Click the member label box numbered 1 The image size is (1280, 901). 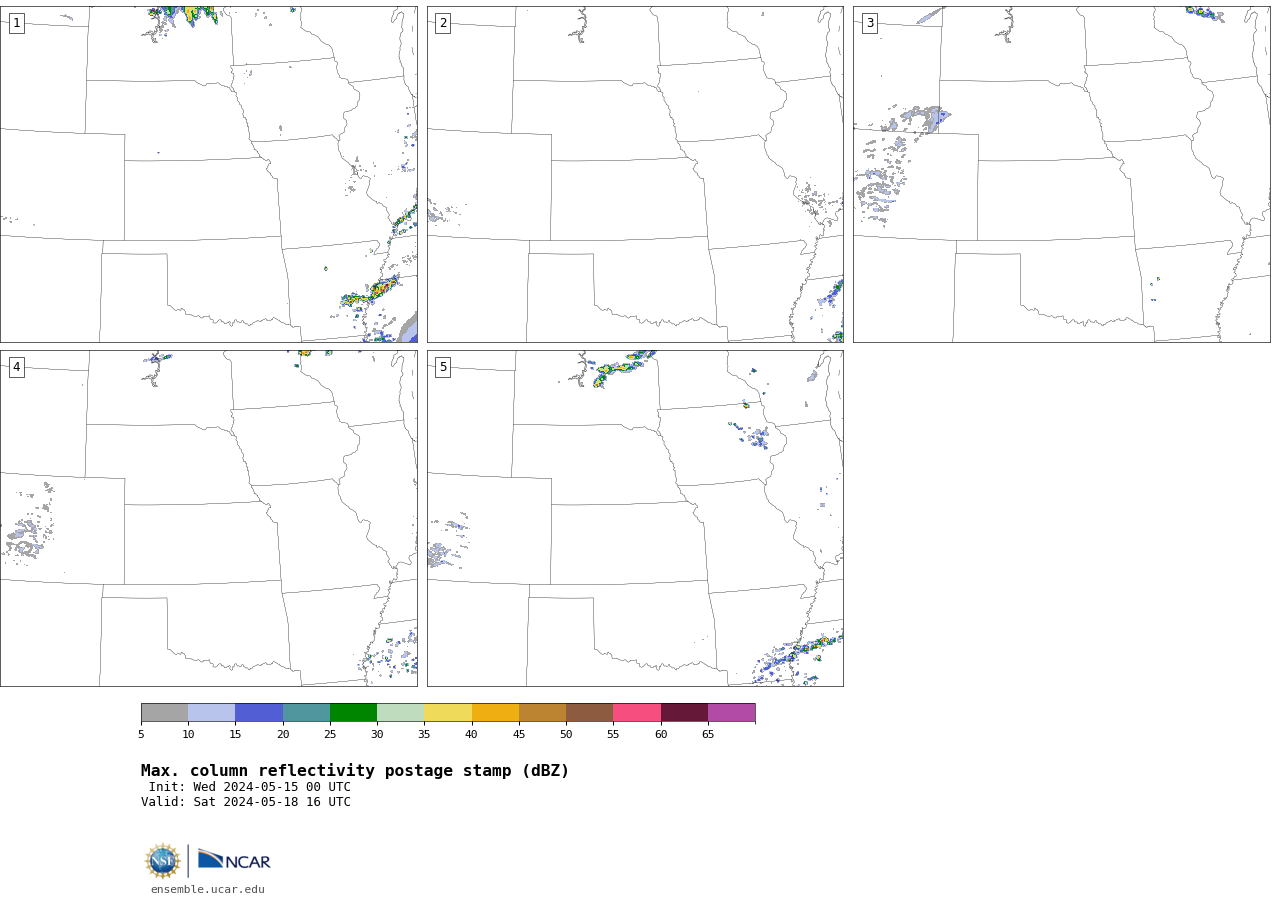pyautogui.click(x=16, y=23)
